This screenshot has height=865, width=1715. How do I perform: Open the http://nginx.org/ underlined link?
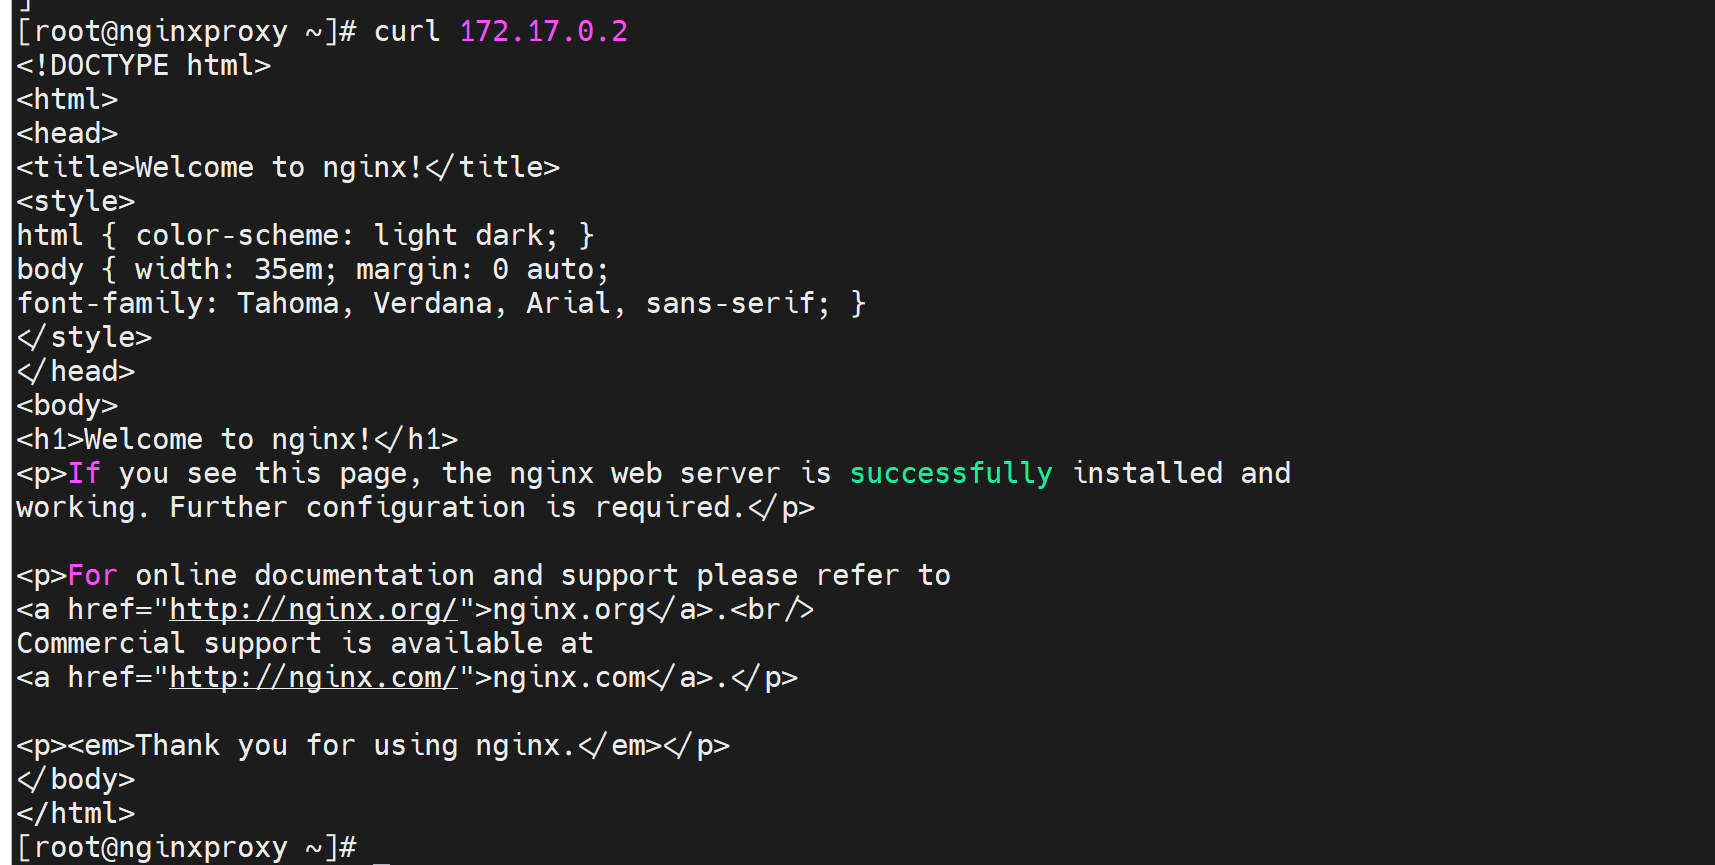[313, 609]
